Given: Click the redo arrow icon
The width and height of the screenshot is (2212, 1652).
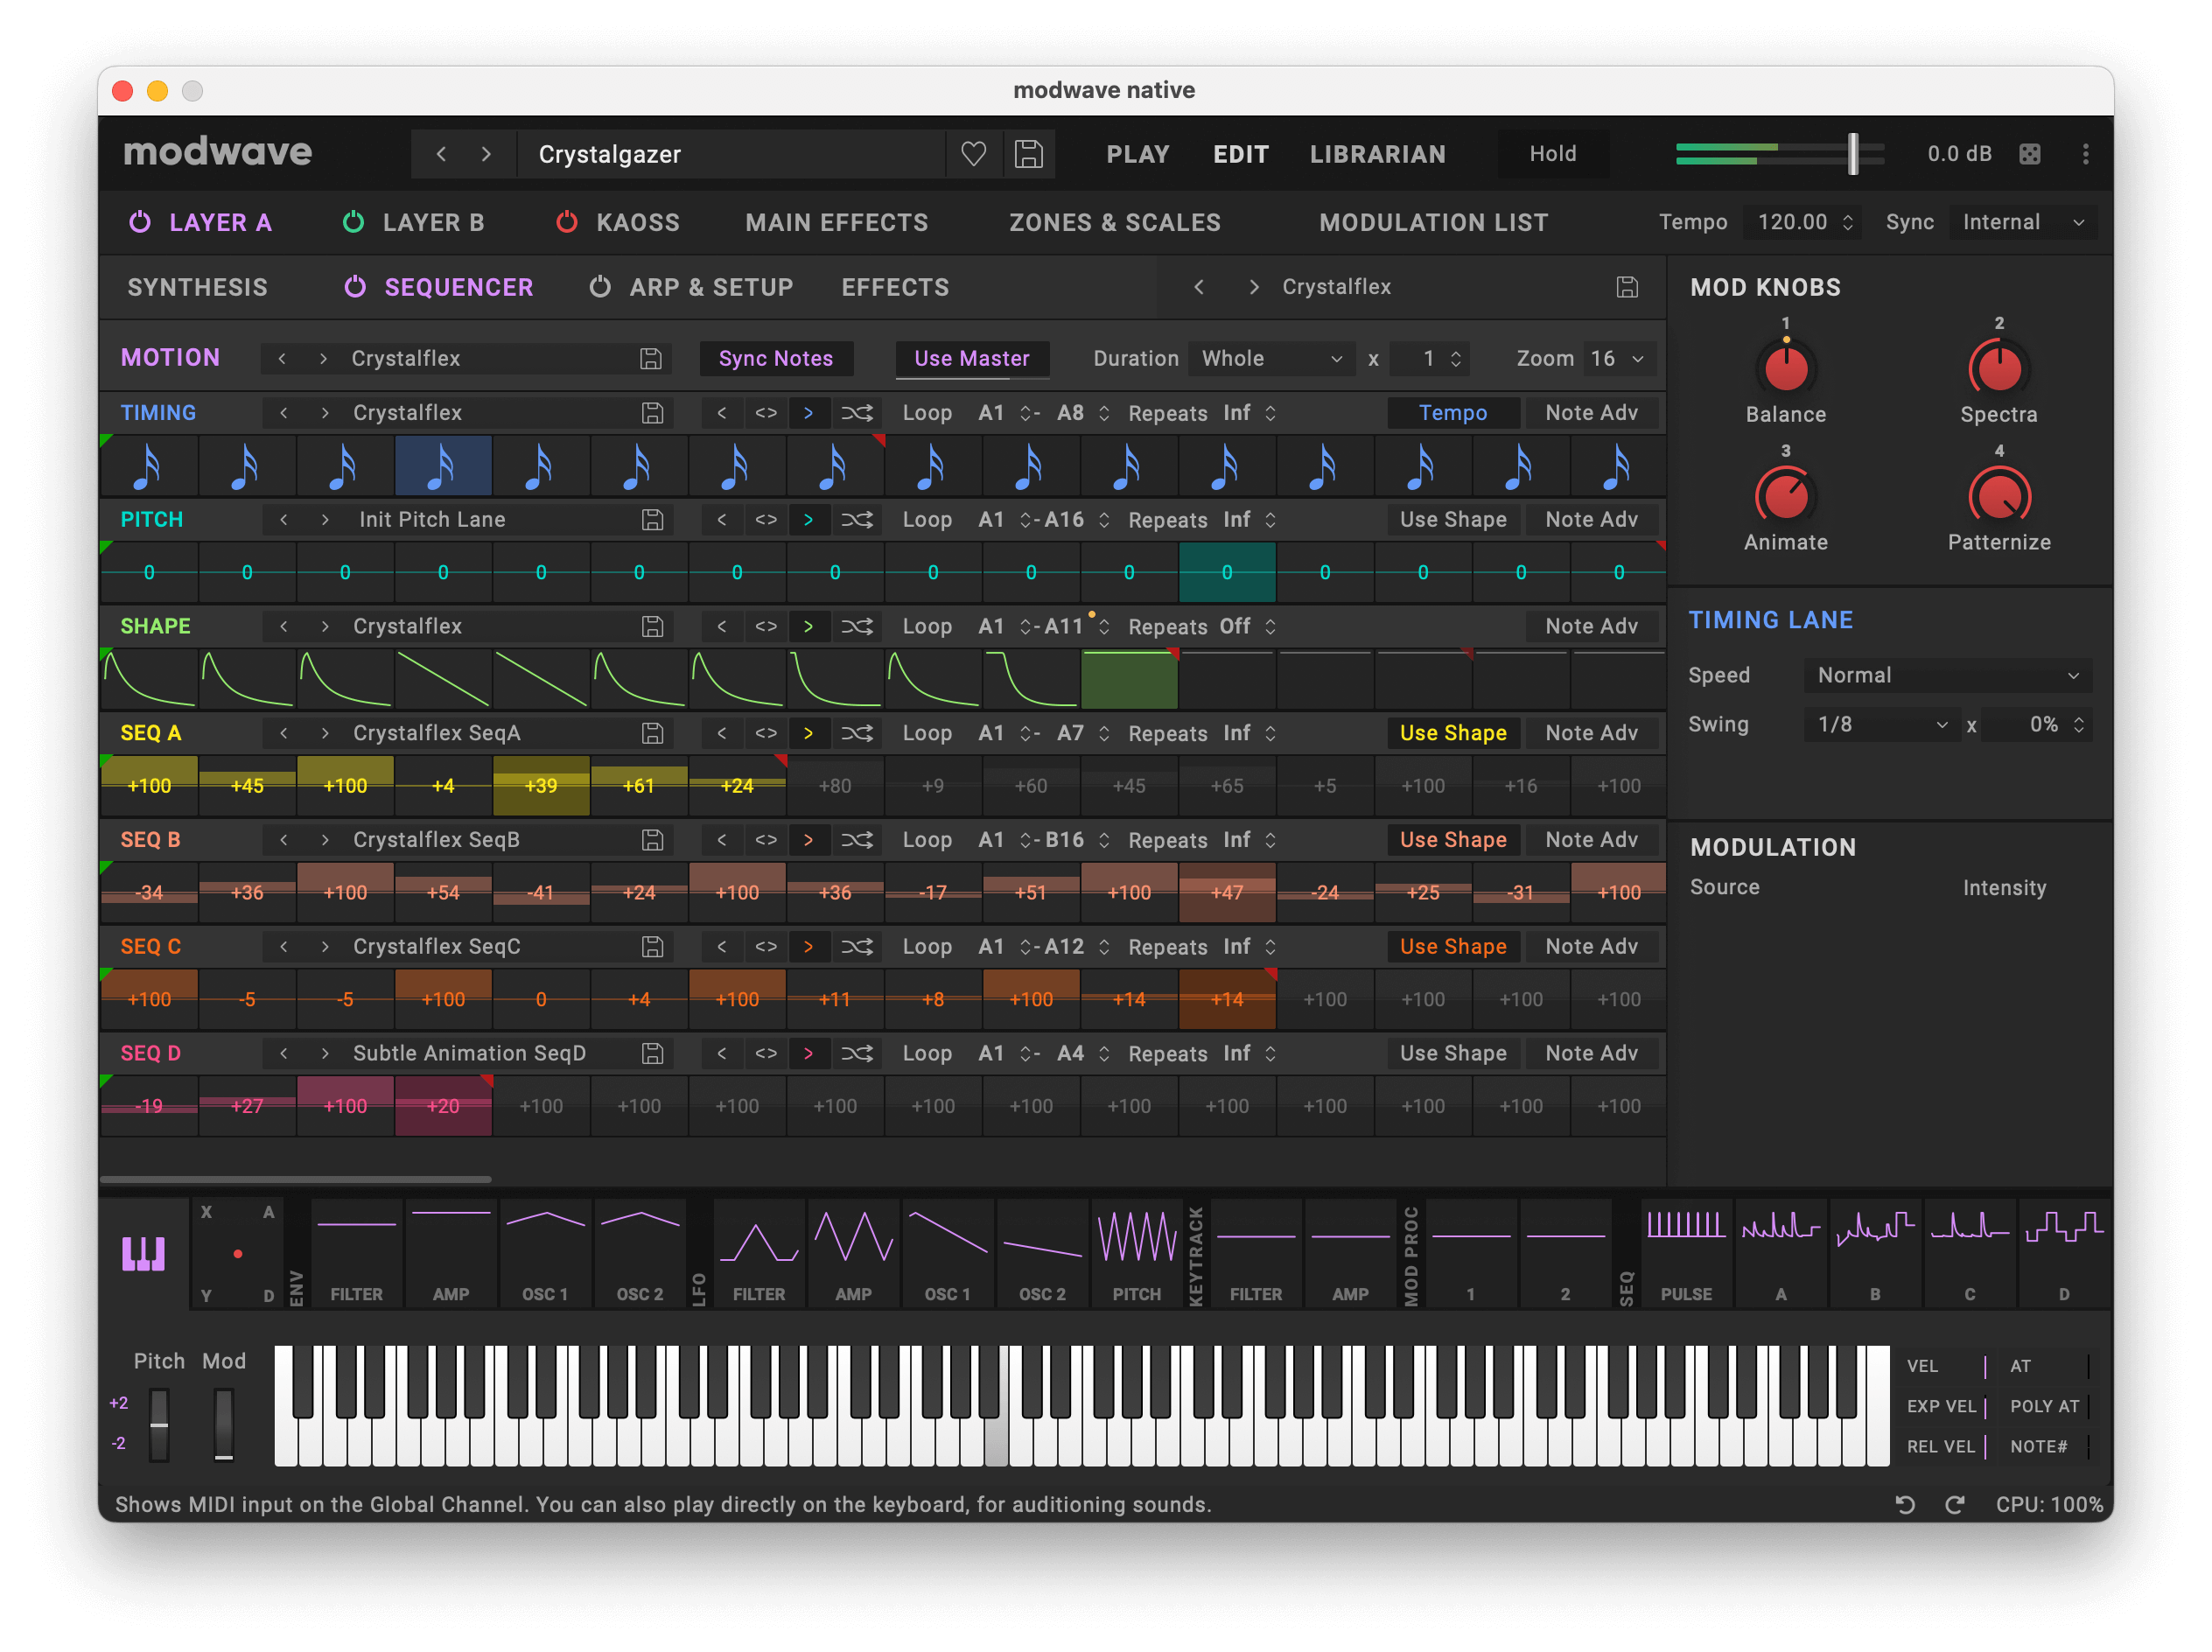Looking at the screenshot, I should (x=1954, y=1505).
